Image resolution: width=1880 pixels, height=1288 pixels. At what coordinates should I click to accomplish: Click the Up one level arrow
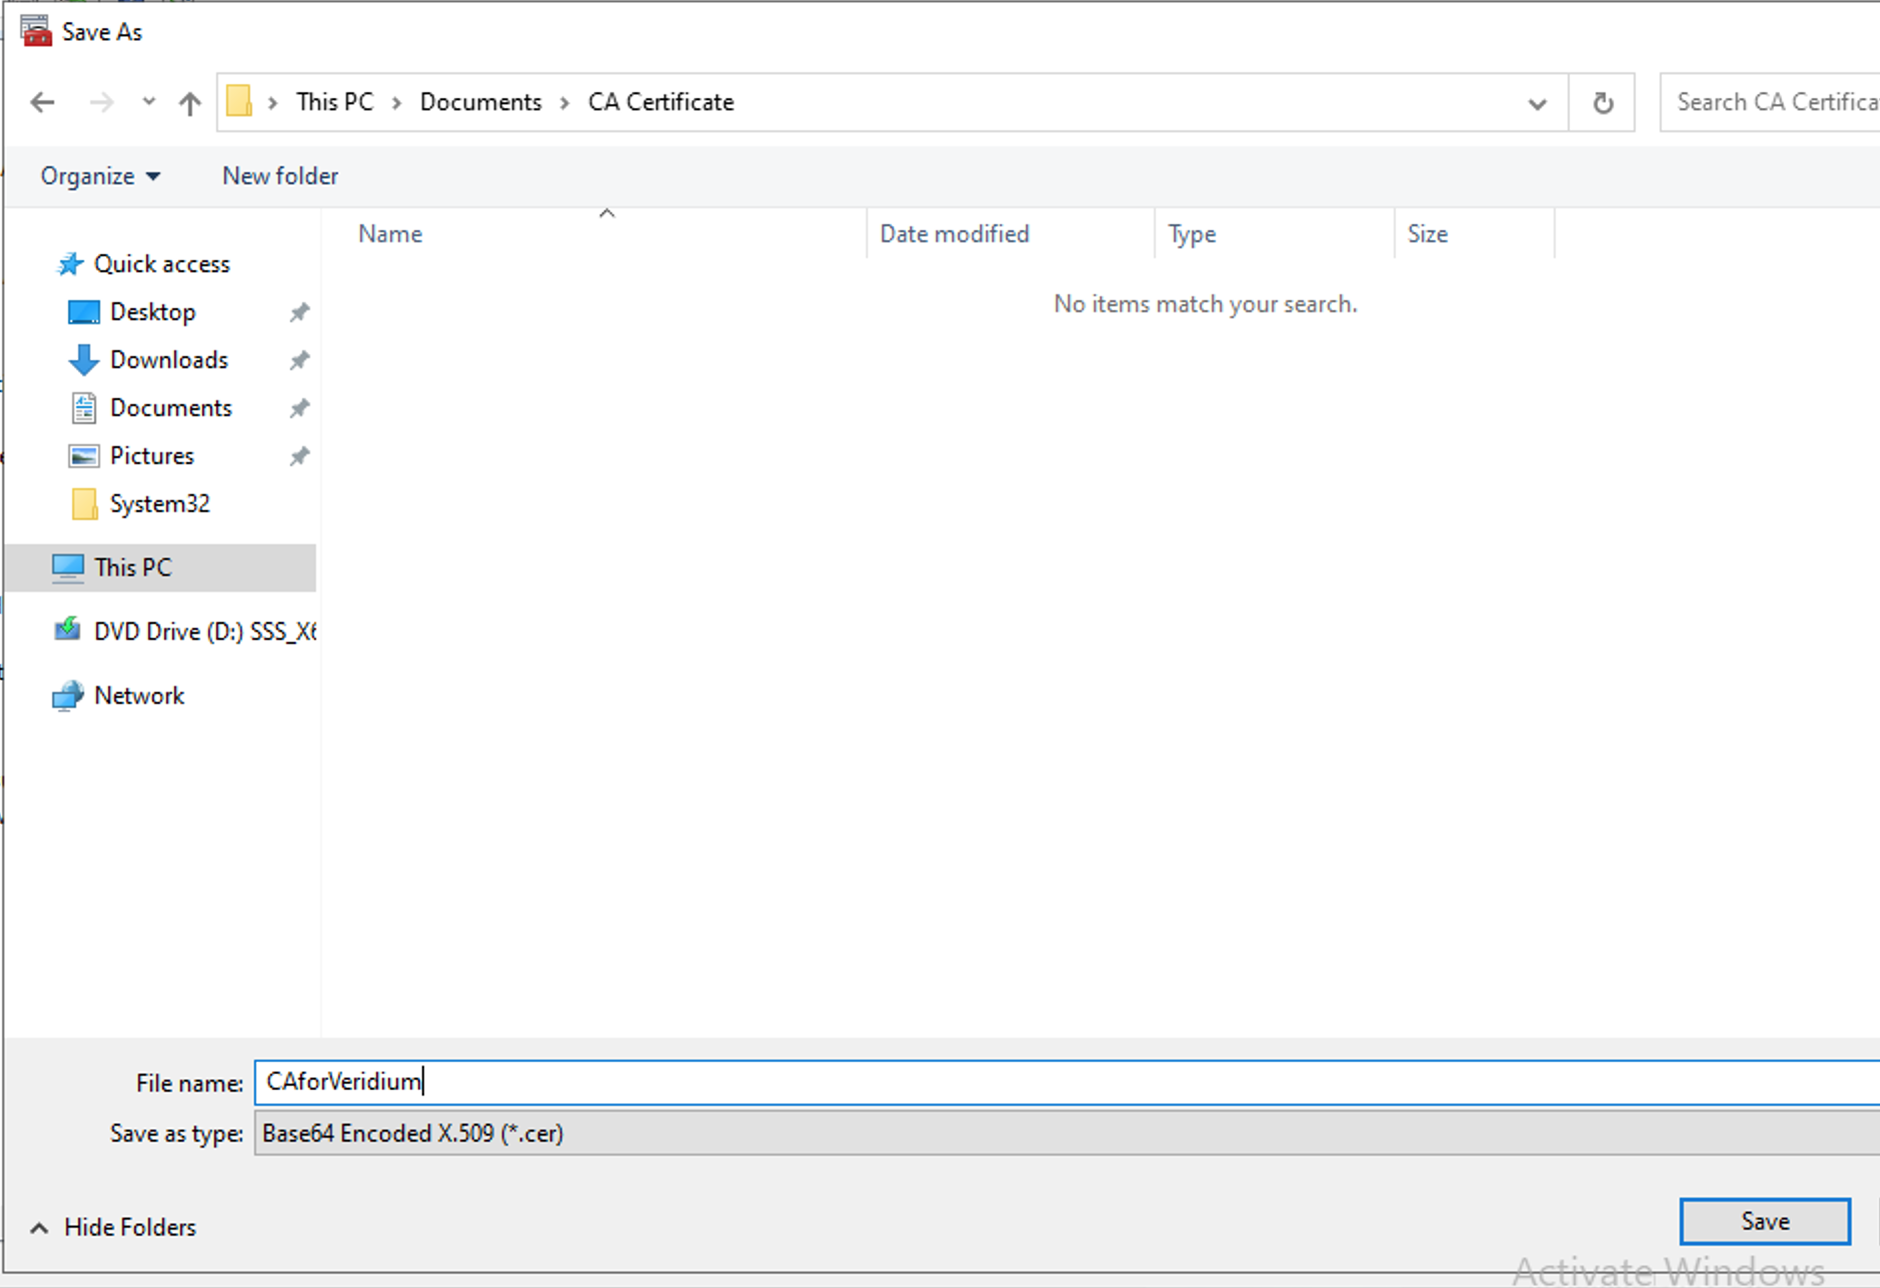pos(189,102)
